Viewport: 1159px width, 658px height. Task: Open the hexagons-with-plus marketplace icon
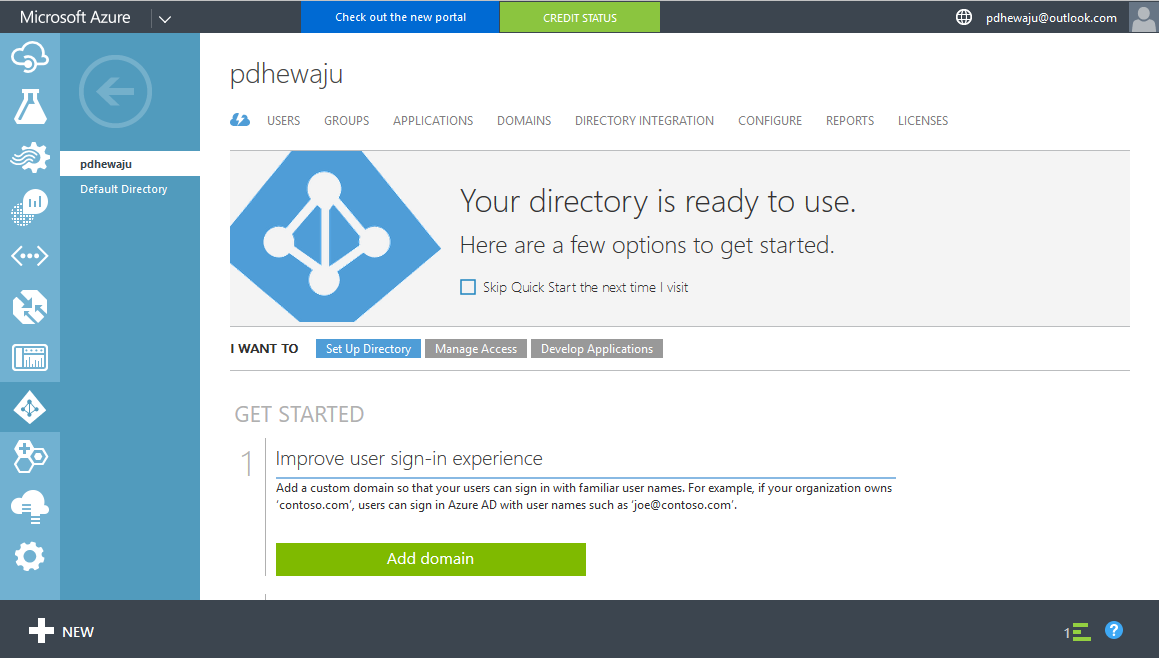click(x=30, y=457)
